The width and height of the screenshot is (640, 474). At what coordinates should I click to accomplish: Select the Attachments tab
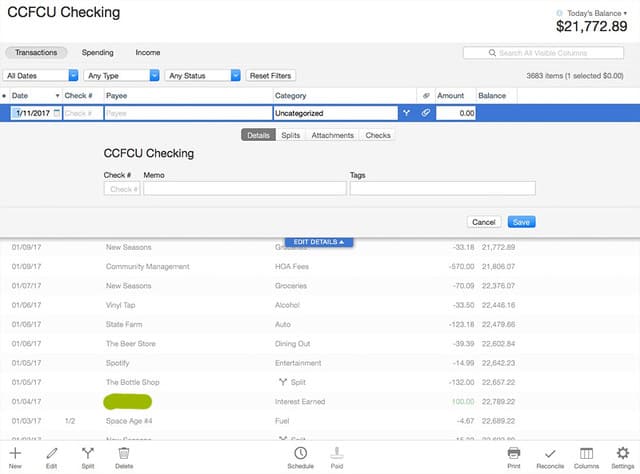[x=332, y=135]
